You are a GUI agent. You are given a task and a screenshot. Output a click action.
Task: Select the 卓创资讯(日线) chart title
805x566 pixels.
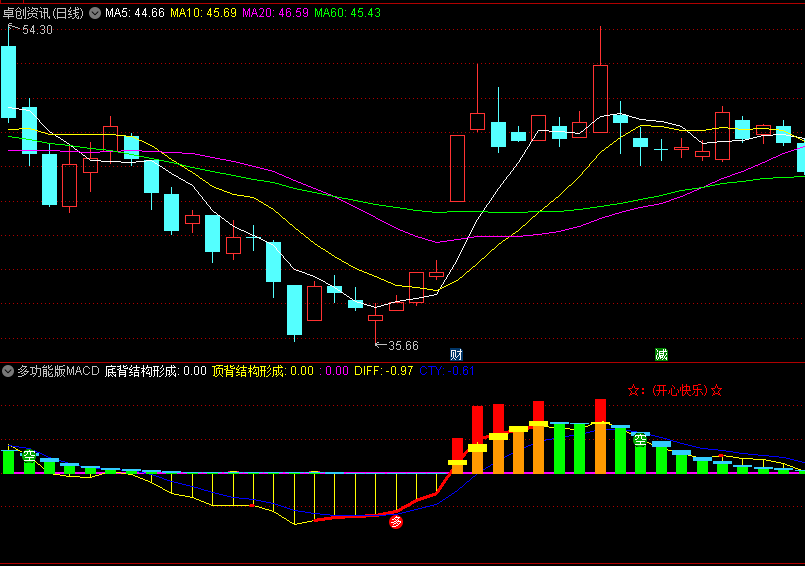coord(43,13)
